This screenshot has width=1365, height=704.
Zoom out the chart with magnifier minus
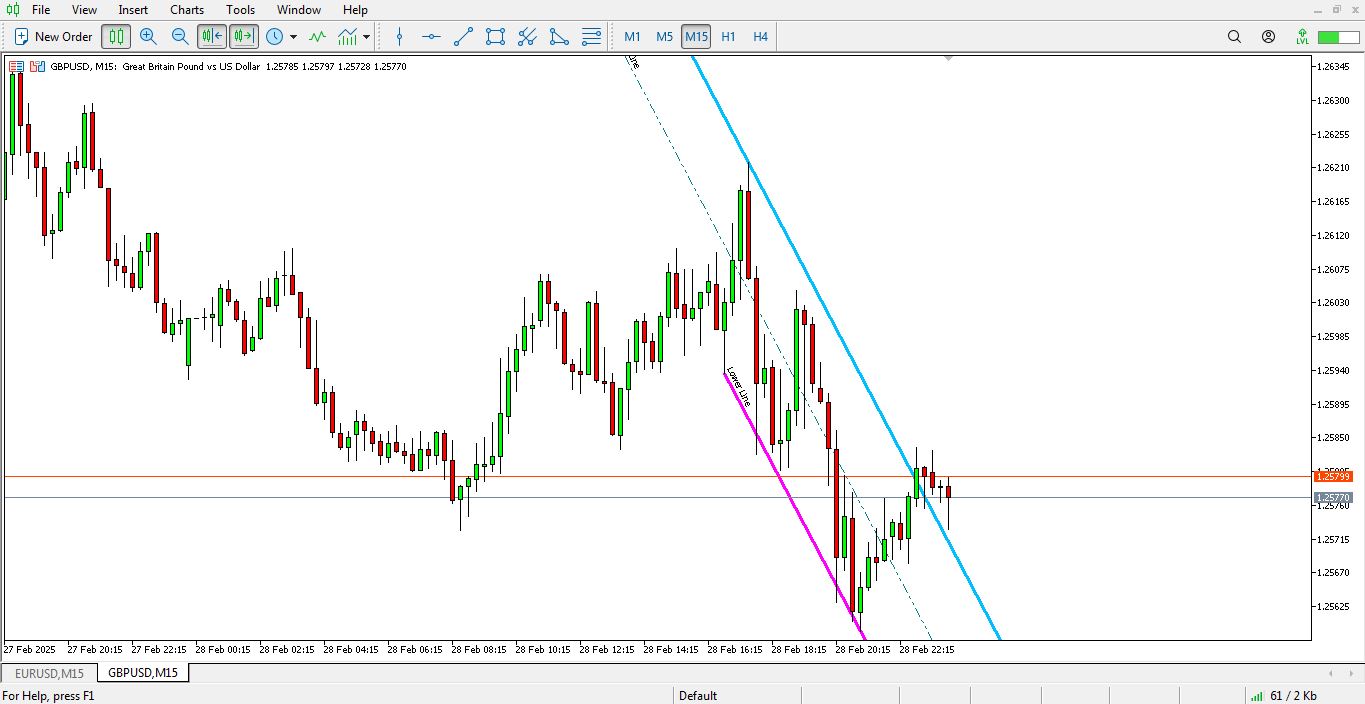pos(180,37)
